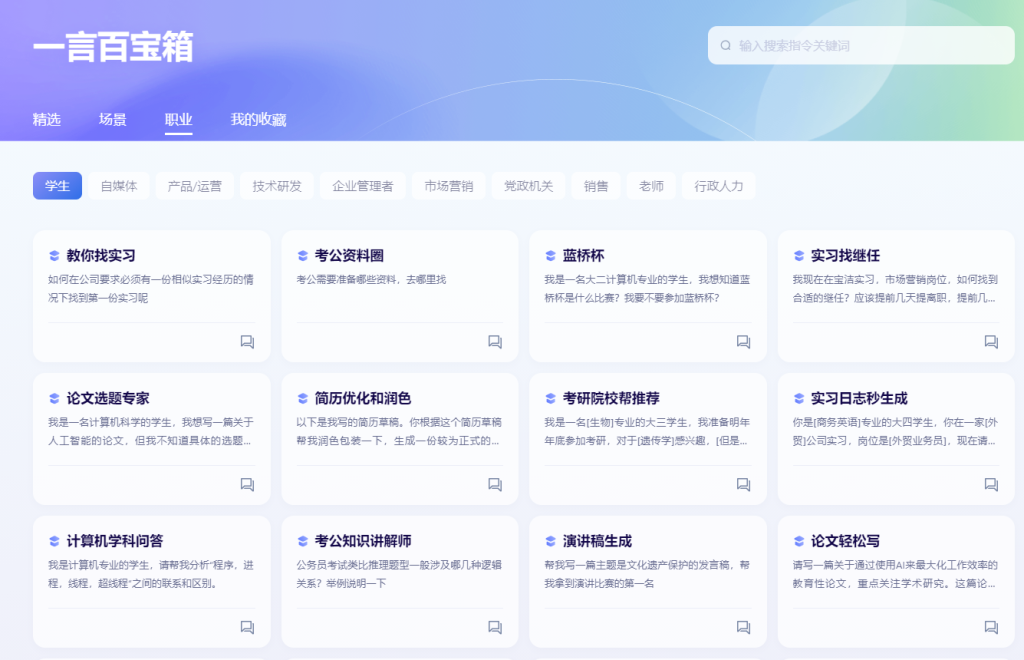Click the chat icon on 教你找实习 card

pyautogui.click(x=247, y=342)
